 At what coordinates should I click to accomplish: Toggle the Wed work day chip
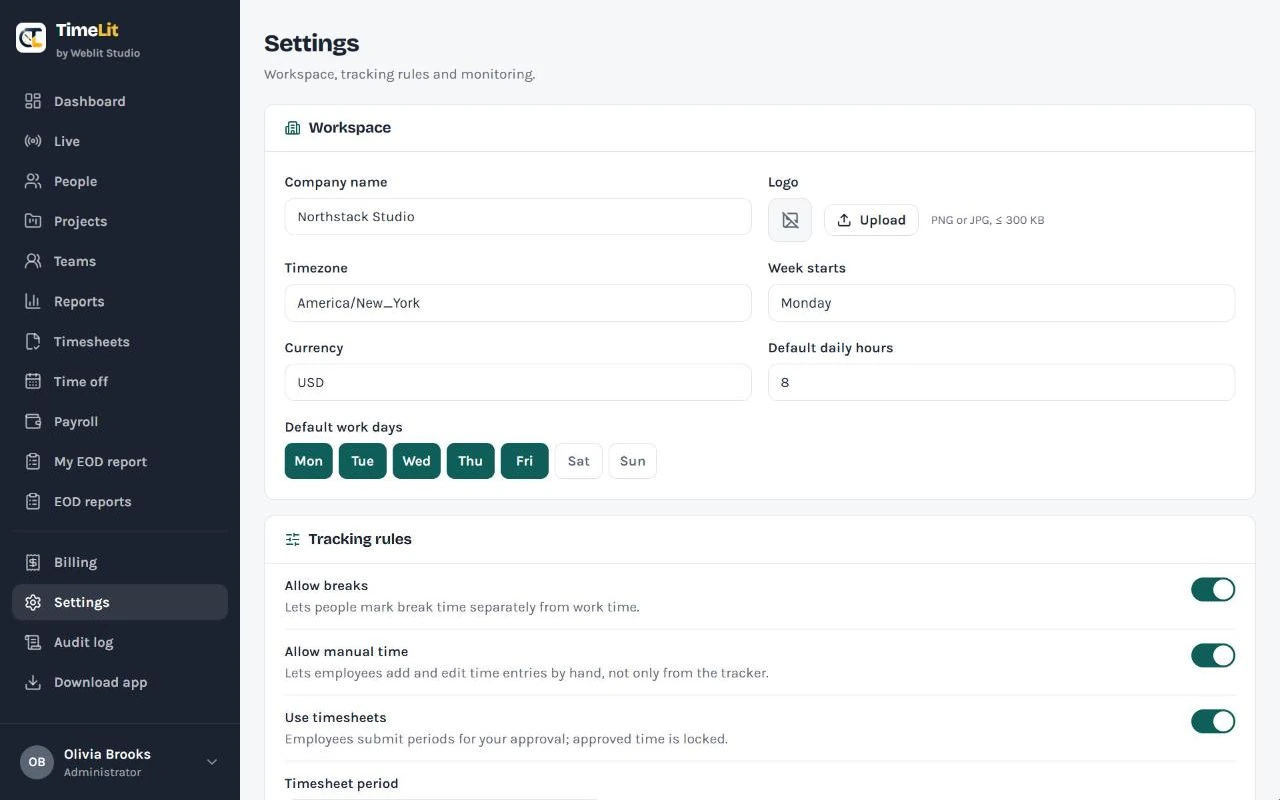(x=417, y=461)
